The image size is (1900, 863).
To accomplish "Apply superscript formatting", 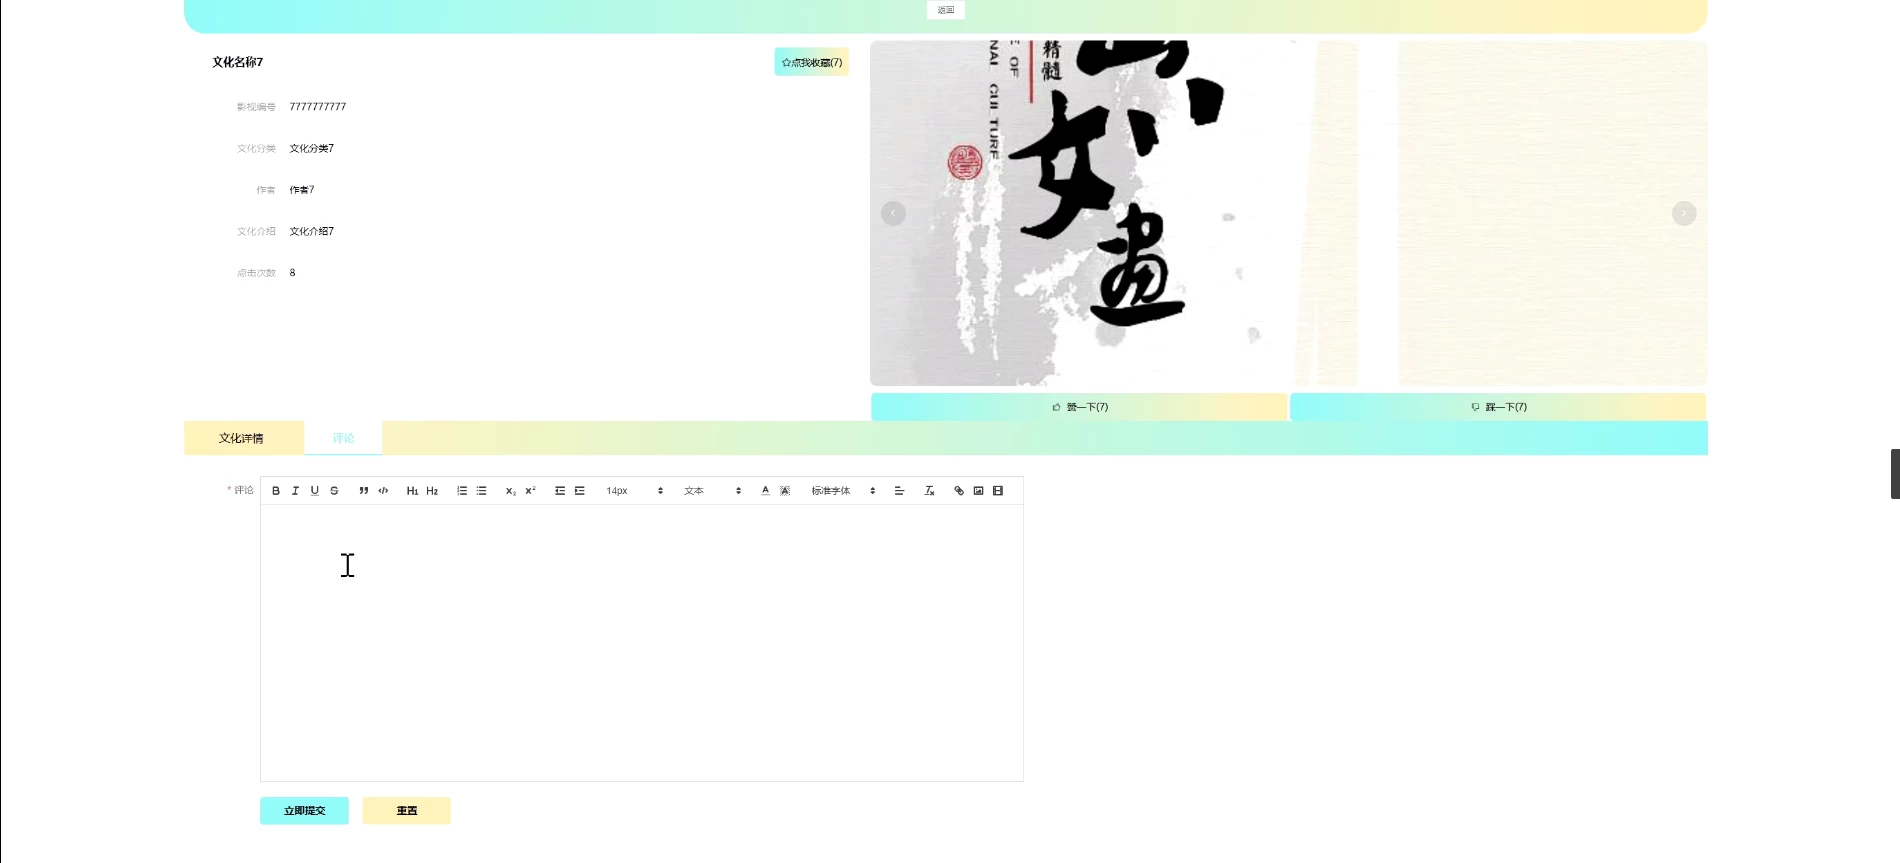I will coord(530,491).
